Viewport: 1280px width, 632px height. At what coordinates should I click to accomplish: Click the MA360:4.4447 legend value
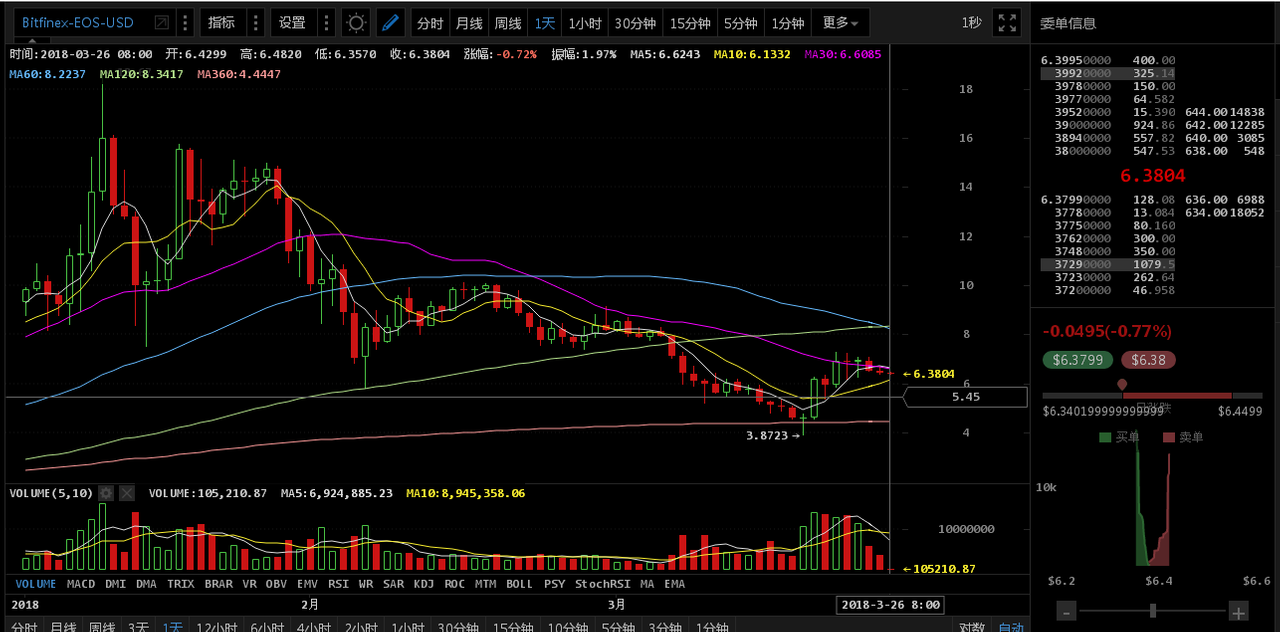(x=239, y=74)
